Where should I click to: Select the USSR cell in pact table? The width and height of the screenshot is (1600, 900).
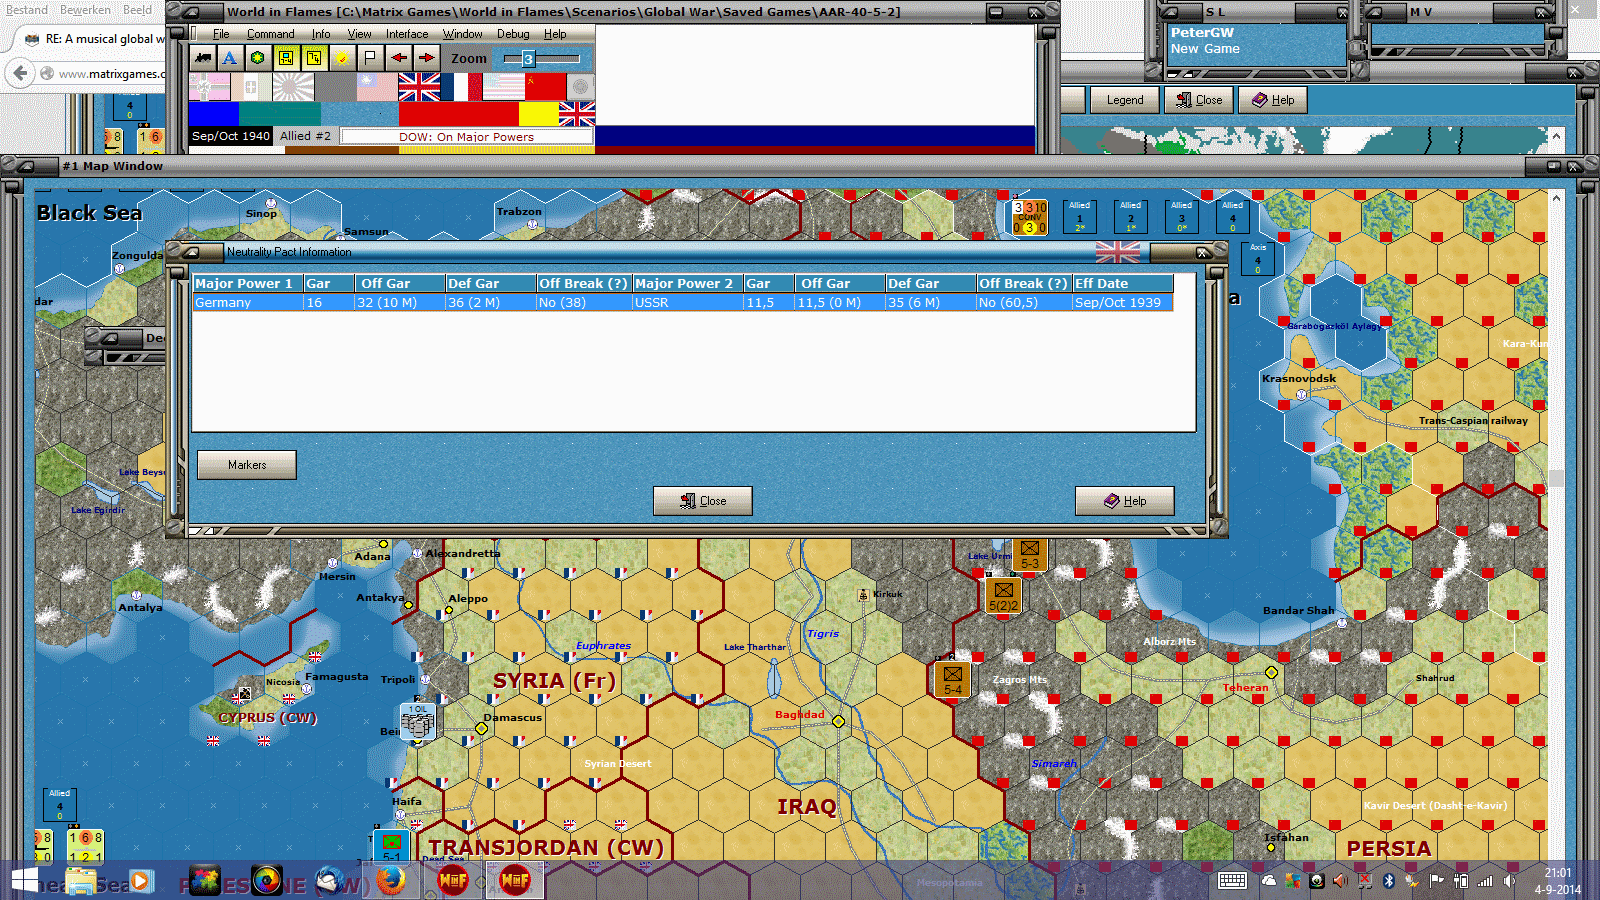[688, 302]
